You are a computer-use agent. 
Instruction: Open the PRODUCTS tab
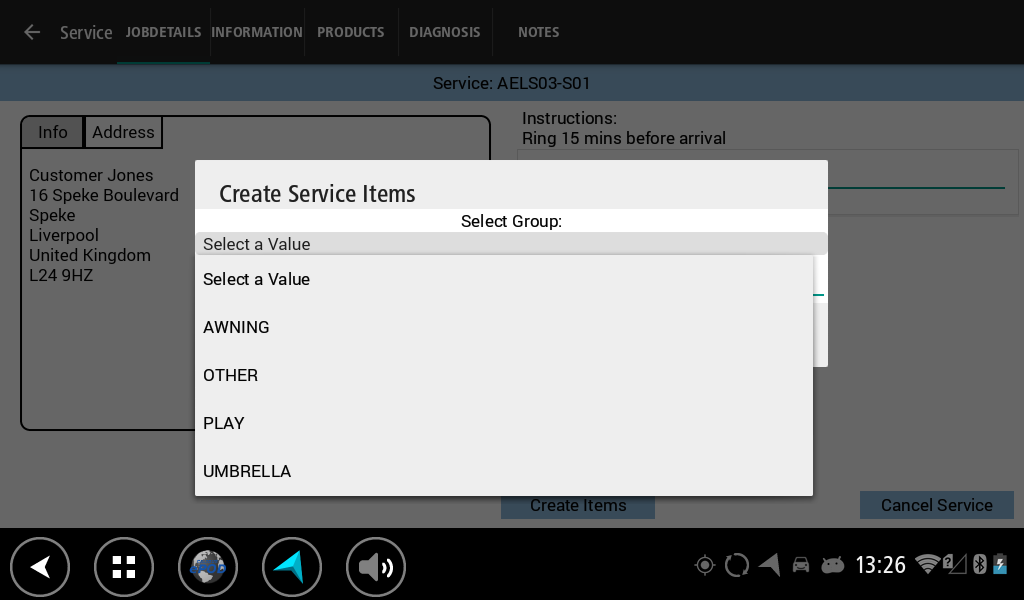coord(351,32)
